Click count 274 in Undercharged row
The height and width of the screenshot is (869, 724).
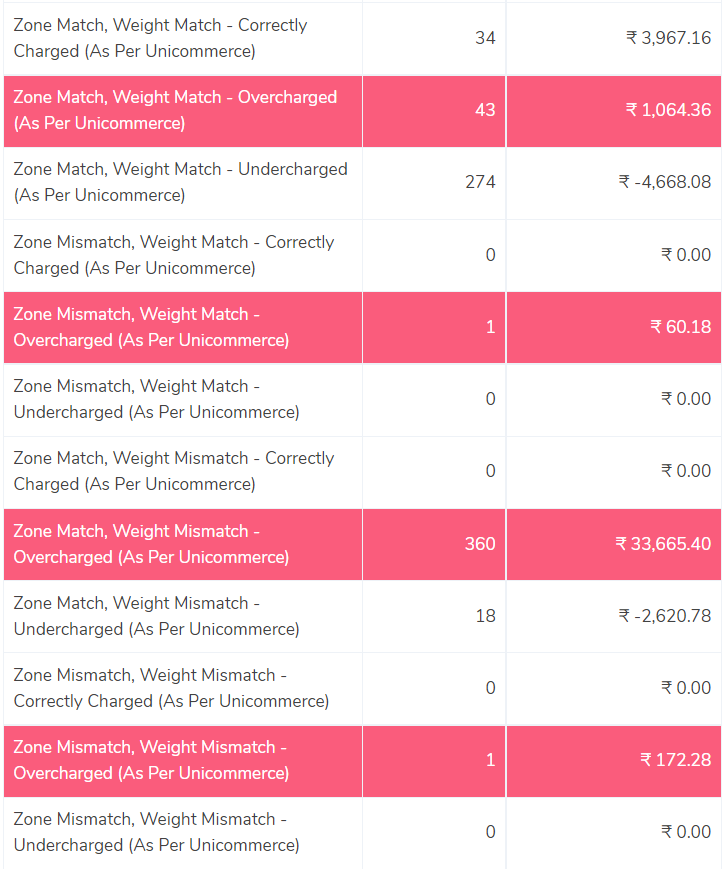pyautogui.click(x=480, y=182)
